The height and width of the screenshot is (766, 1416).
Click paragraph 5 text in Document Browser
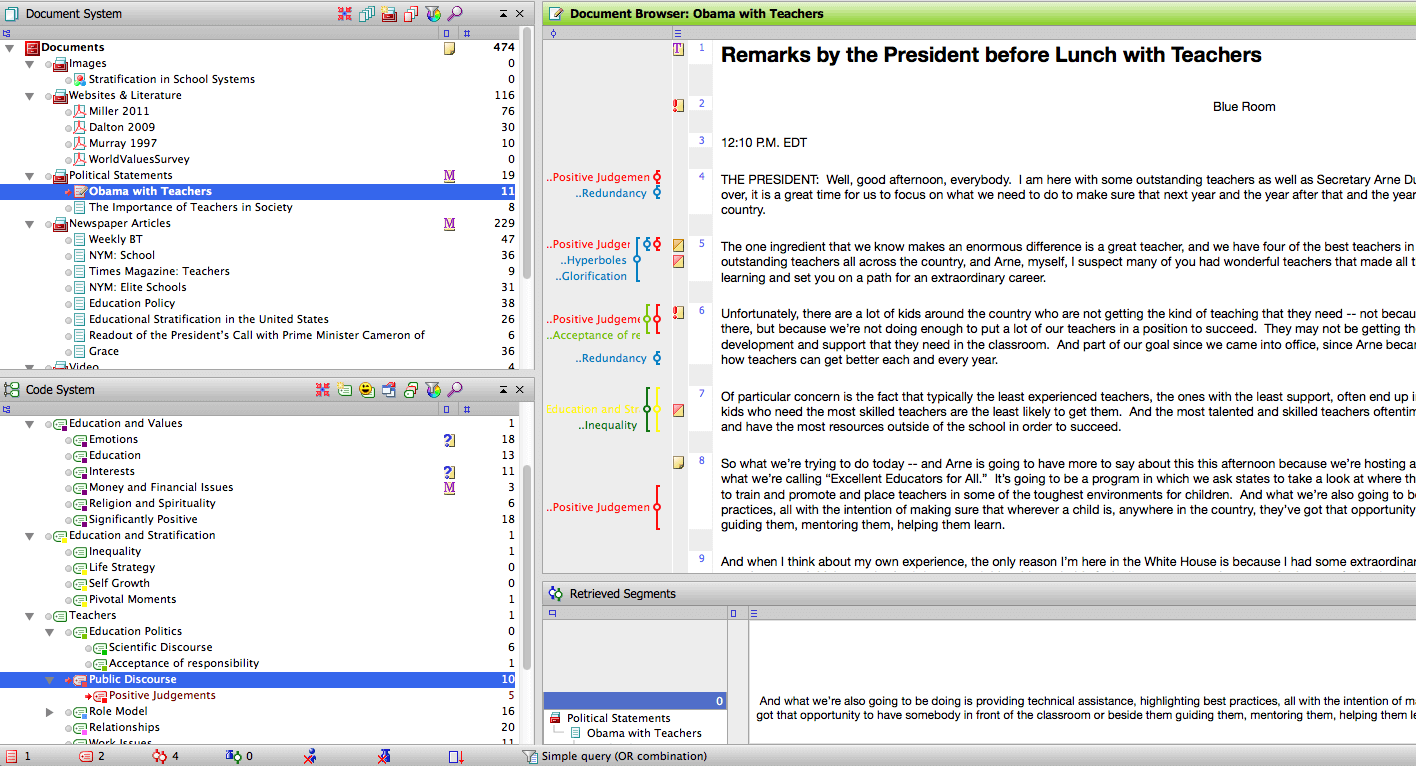[1067, 262]
